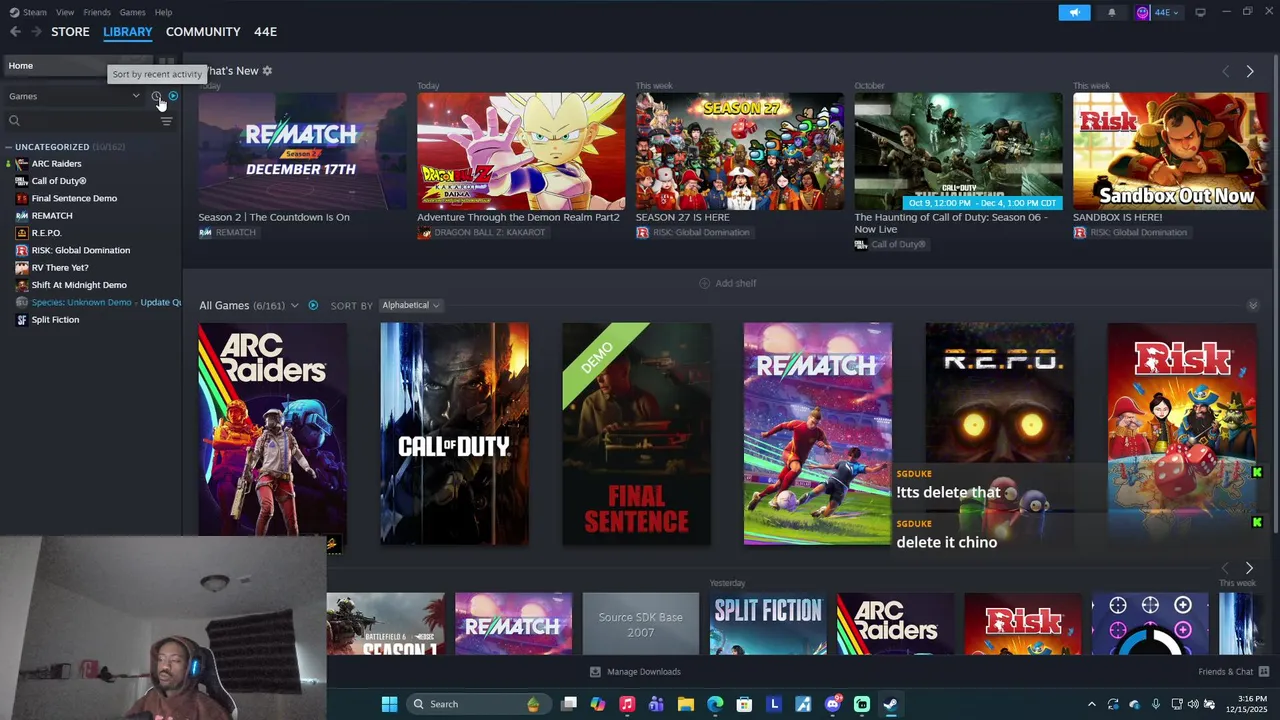Go to library Home
This screenshot has width=1280, height=720.
click(20, 66)
